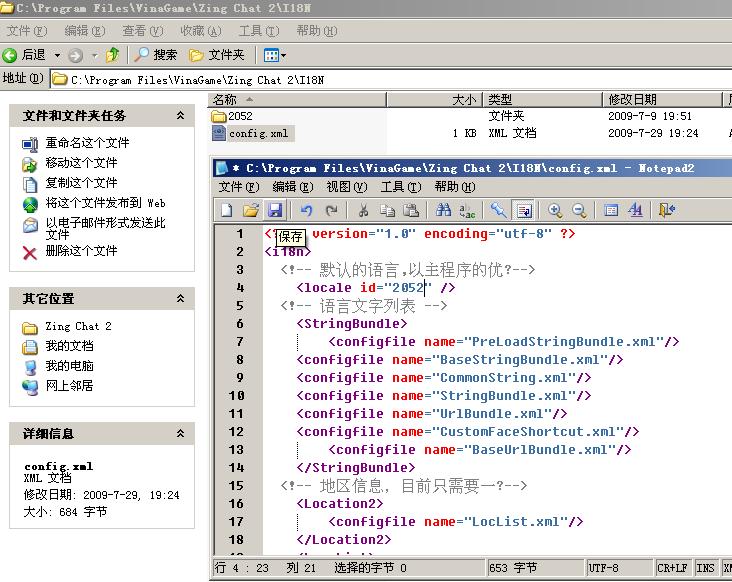The width and height of the screenshot is (732, 582).
Task: Open the Notepad2 编辑(E) menu
Action: [x=293, y=187]
